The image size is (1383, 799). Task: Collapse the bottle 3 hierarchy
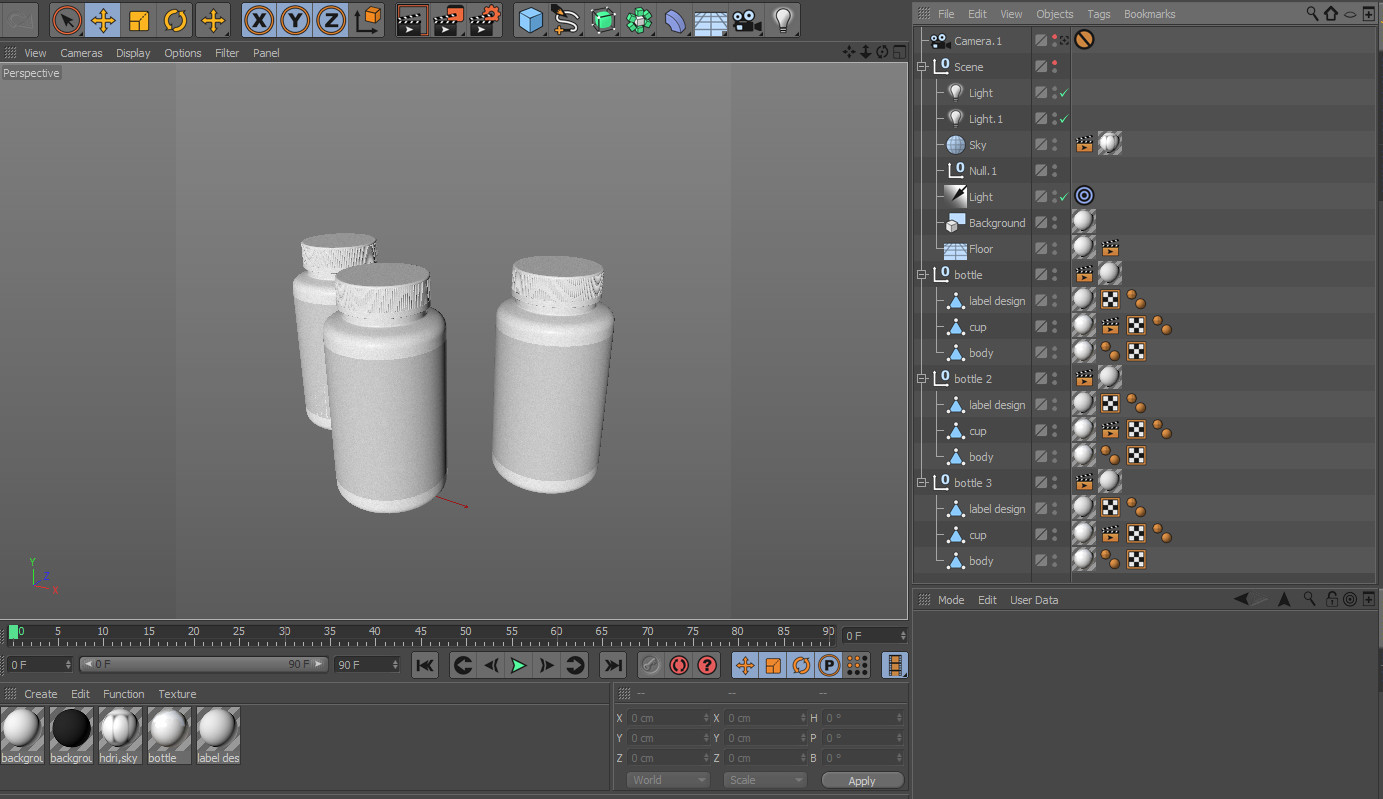[x=922, y=482]
